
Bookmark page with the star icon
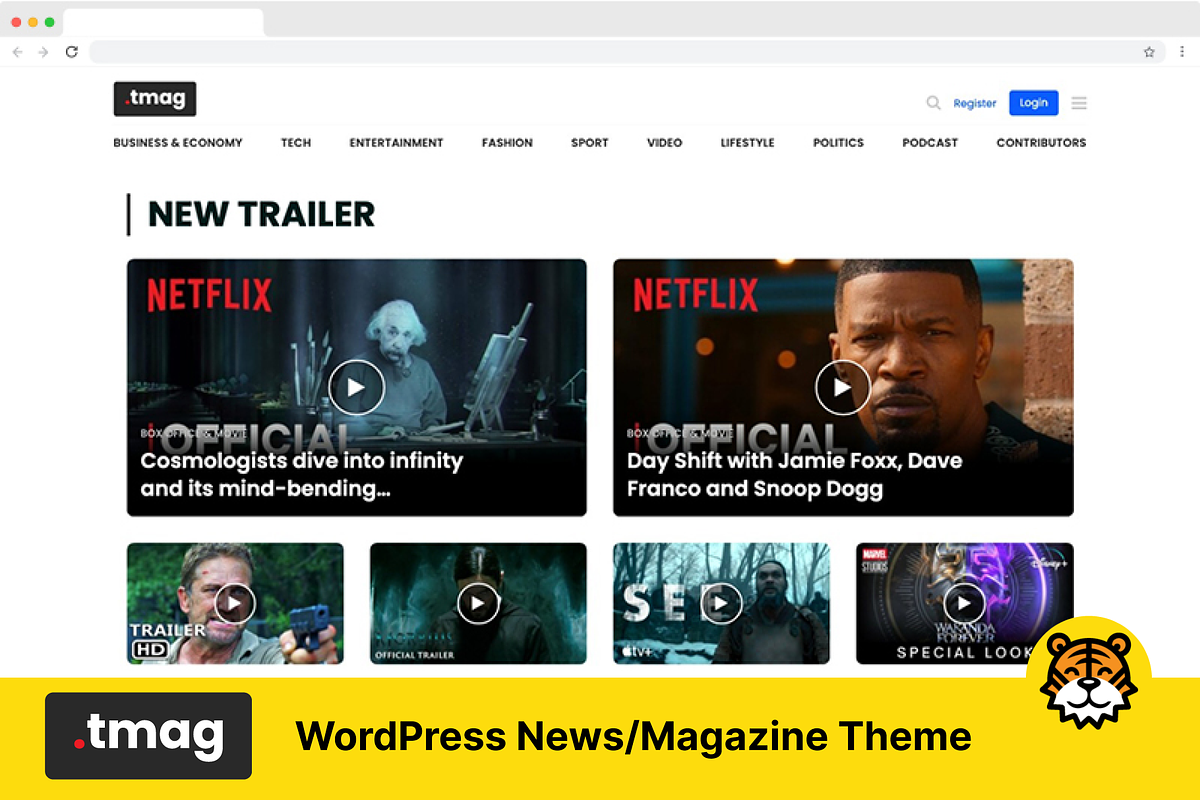click(x=1149, y=52)
